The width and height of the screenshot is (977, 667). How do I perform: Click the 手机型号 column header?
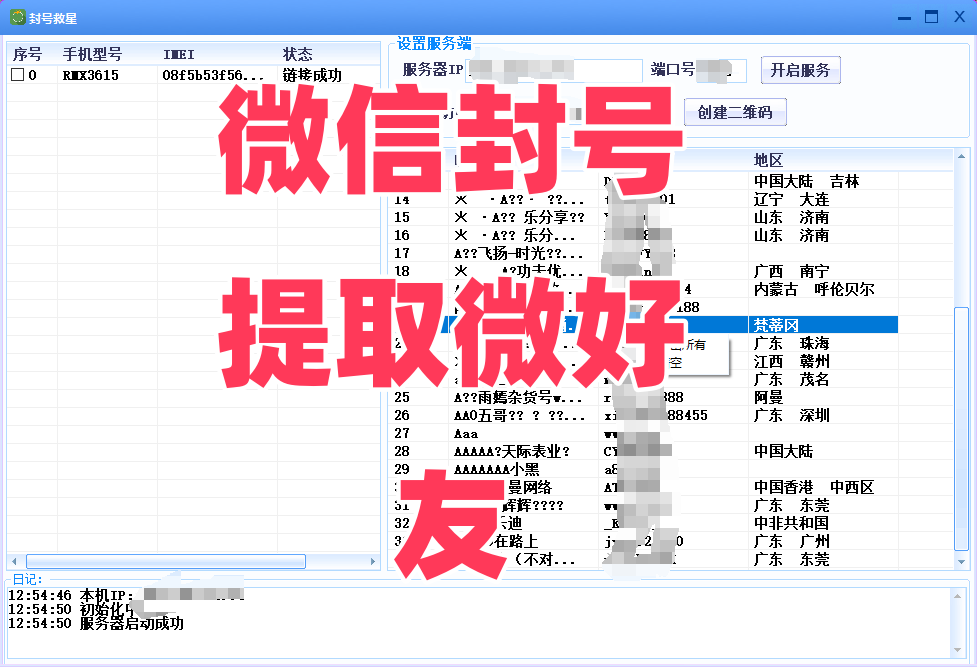pyautogui.click(x=92, y=54)
